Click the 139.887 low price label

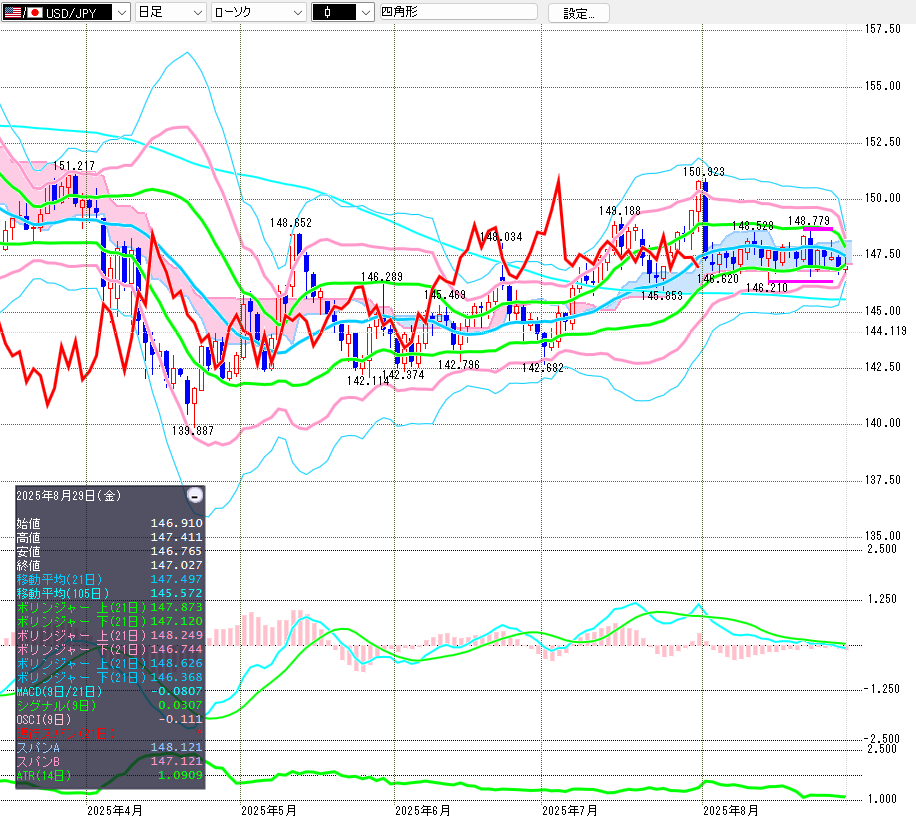click(193, 431)
